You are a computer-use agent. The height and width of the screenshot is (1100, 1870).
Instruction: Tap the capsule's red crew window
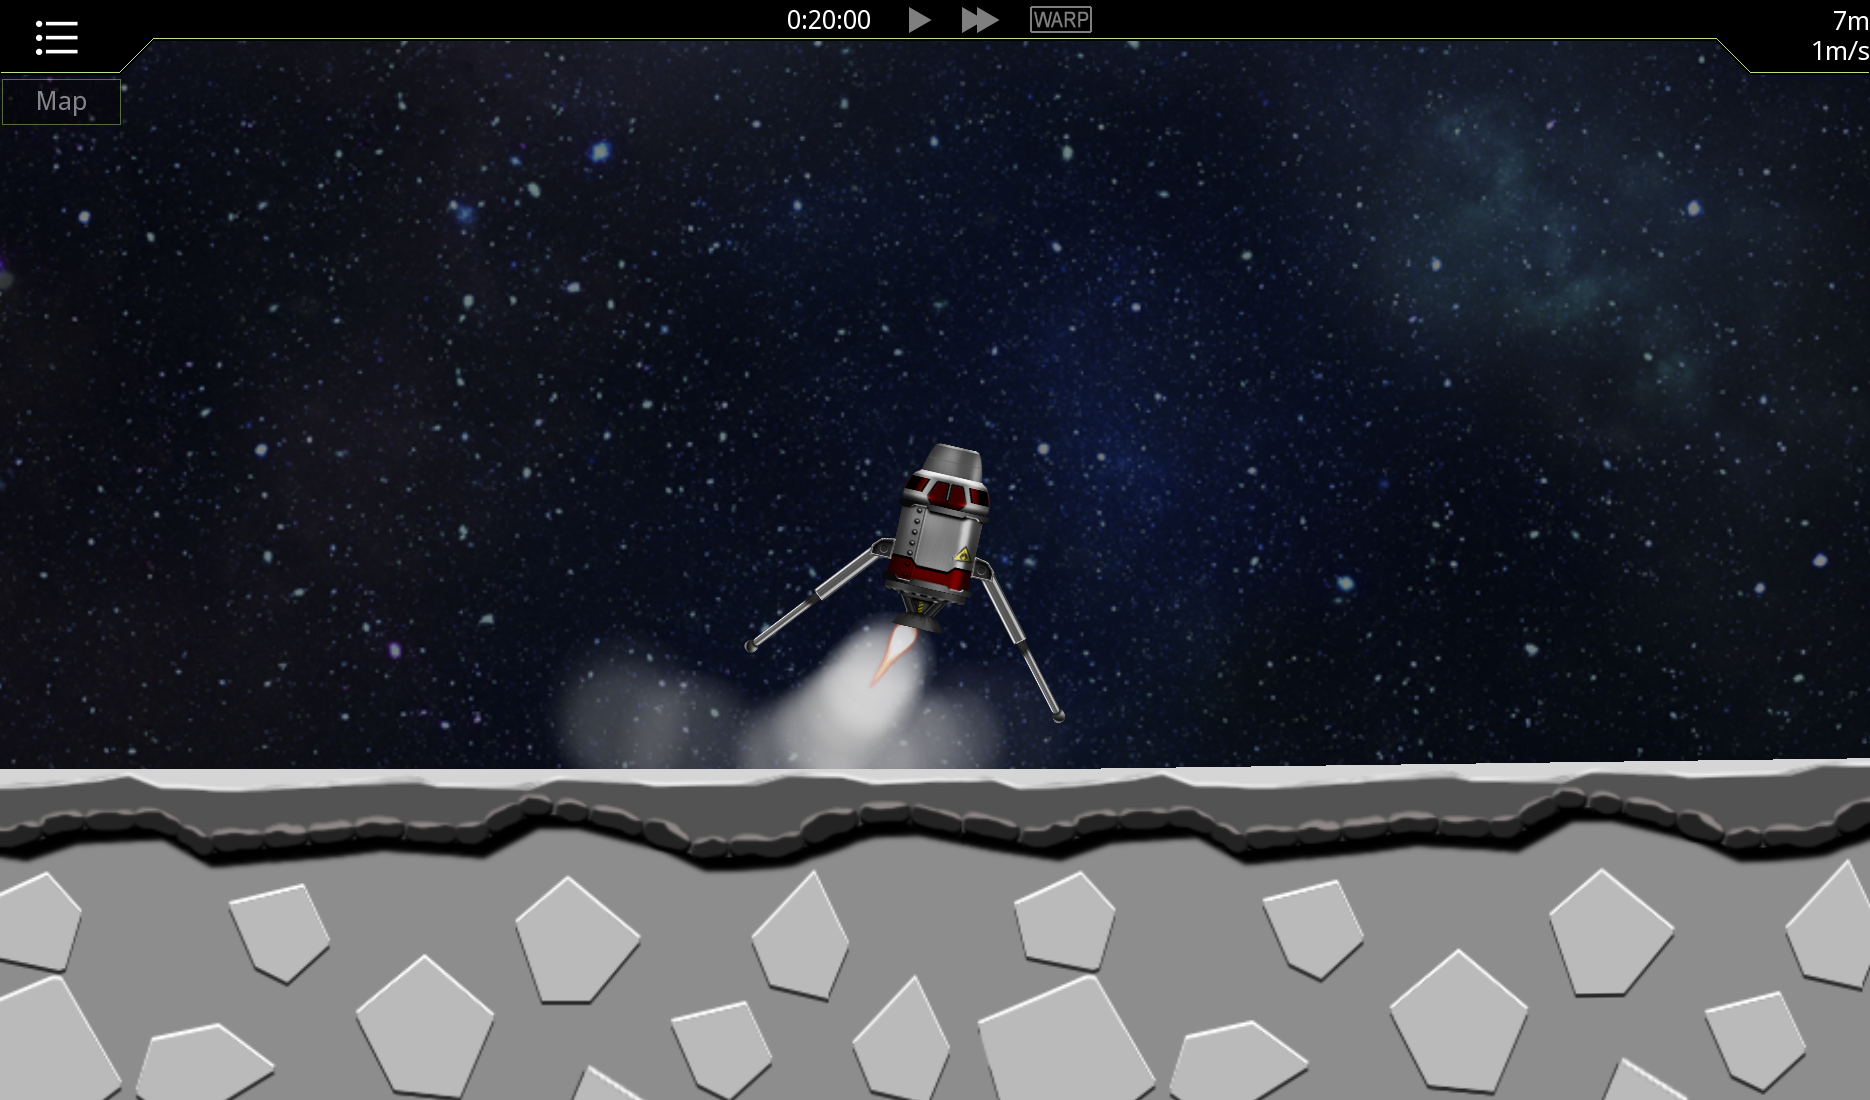click(x=947, y=496)
